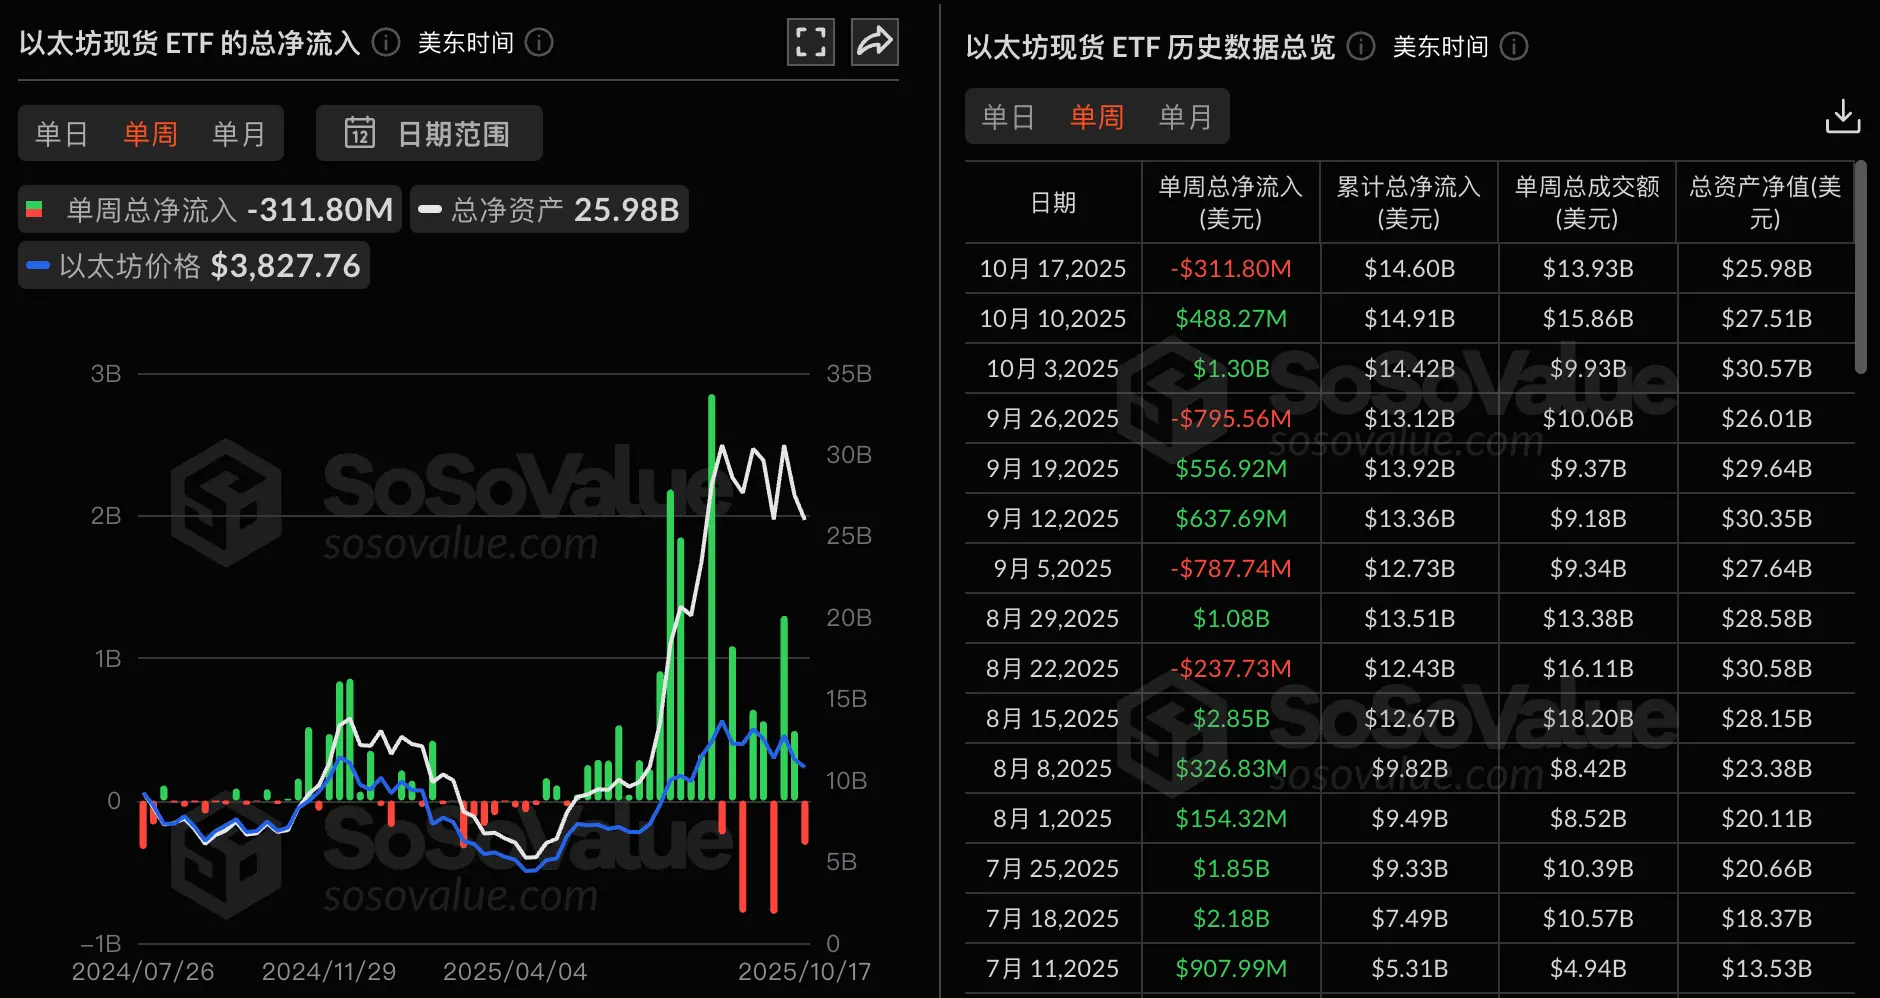This screenshot has width=1880, height=998.
Task: Open info tooltip beside 历史数据总览 title
Action: (1358, 46)
